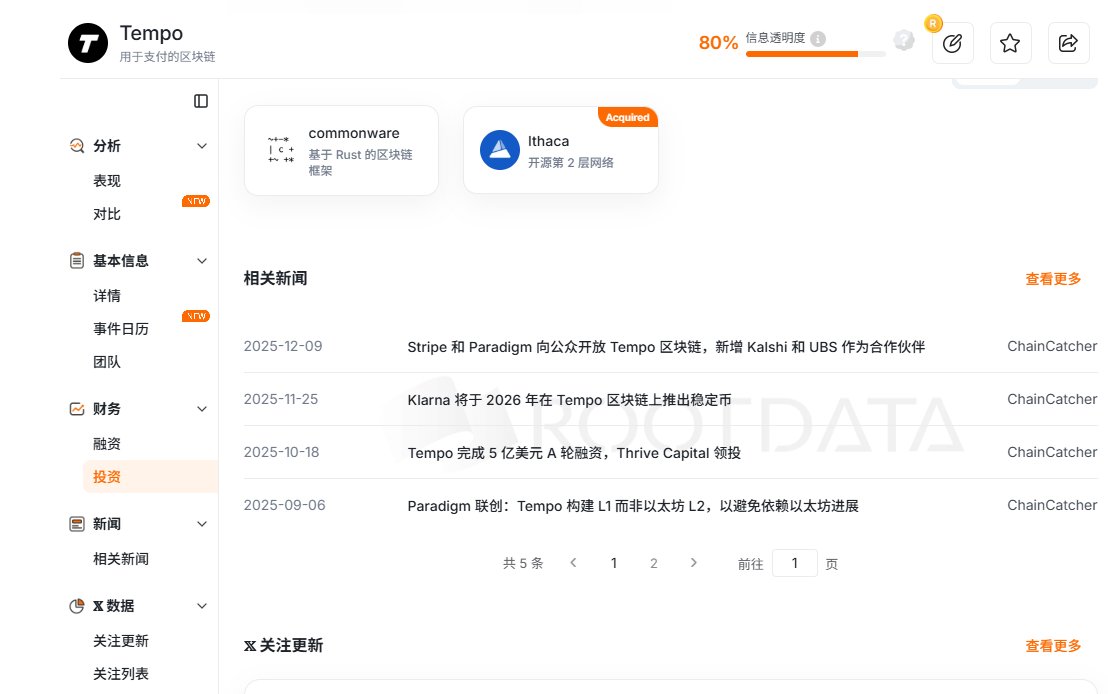Star this Tempo project as favorite
The image size is (1108, 694).
click(x=1010, y=43)
